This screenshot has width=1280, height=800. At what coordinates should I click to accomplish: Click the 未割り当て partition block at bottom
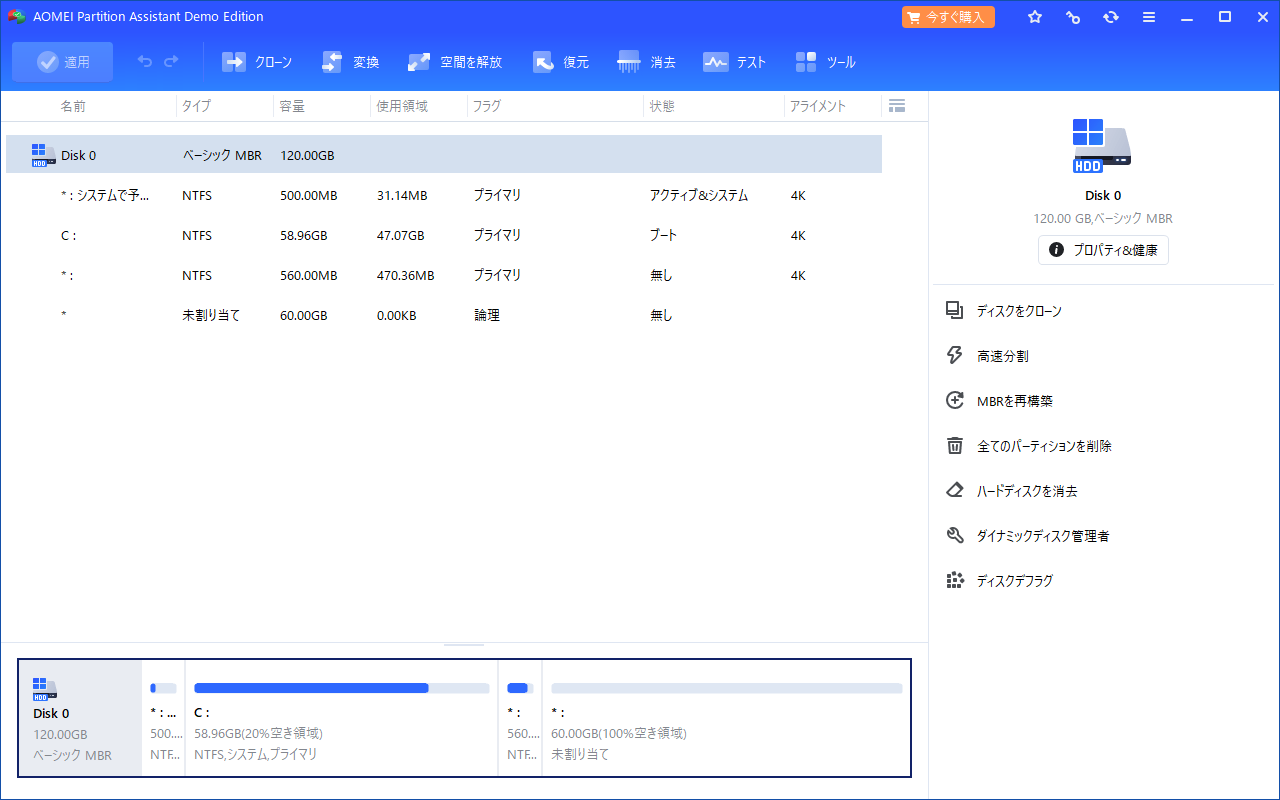pyautogui.click(x=726, y=718)
